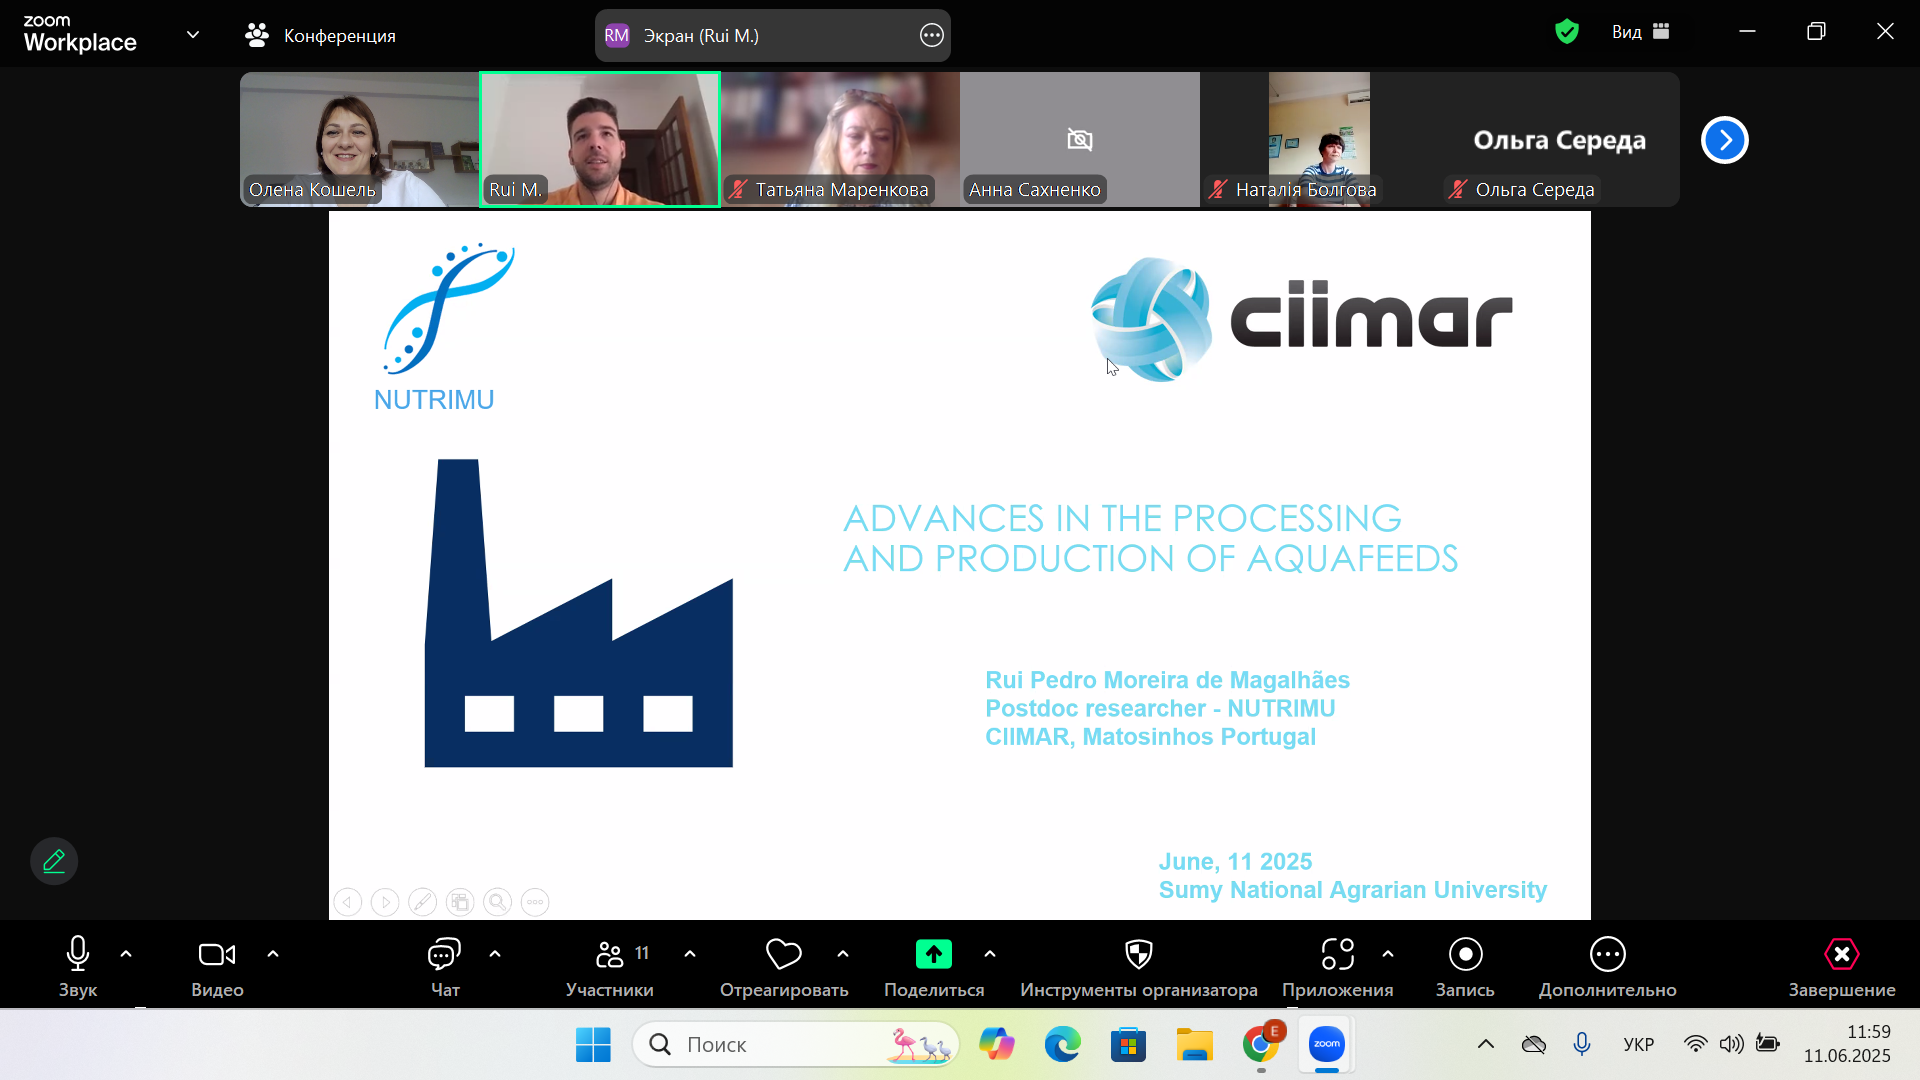Open the Чат panel
This screenshot has height=1080, width=1920.
pyautogui.click(x=444, y=966)
